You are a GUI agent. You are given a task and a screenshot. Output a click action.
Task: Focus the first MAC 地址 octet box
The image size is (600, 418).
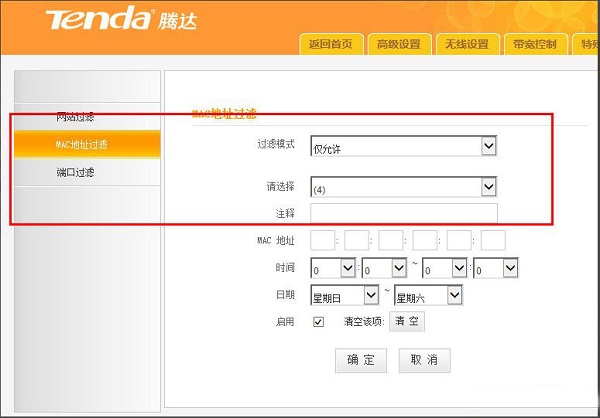pos(323,240)
